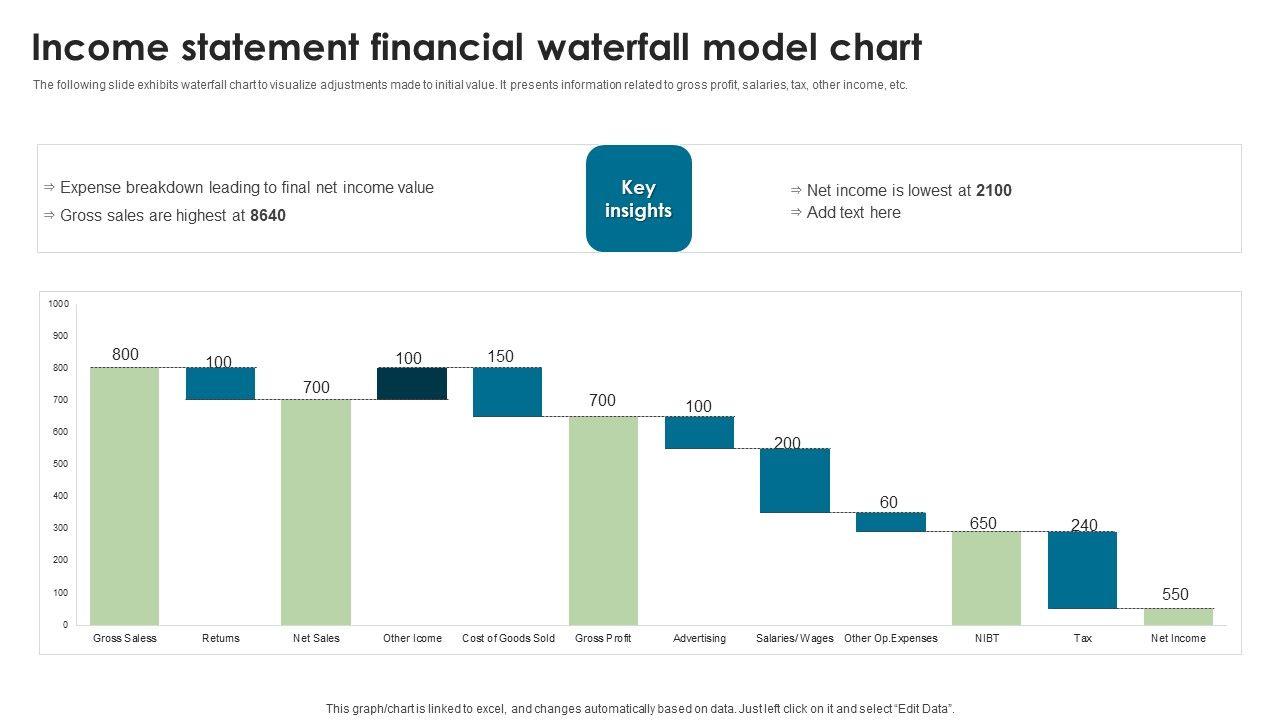
Task: Click arrow bullet before 'Gross sales are highest'
Action: tap(49, 215)
